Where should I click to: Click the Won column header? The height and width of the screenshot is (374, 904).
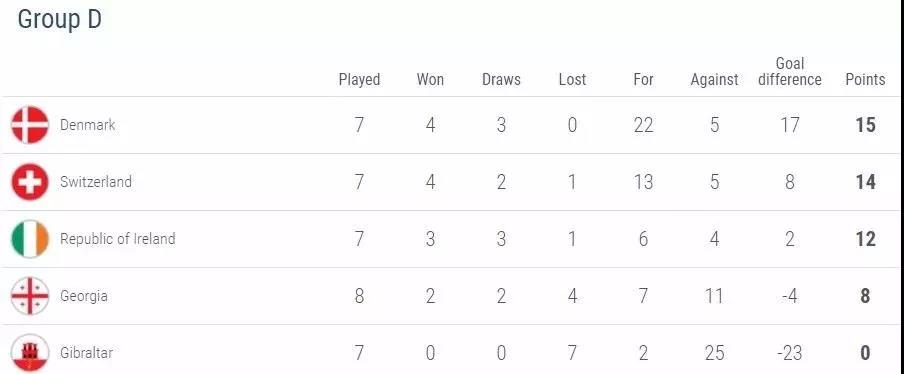[x=430, y=80]
